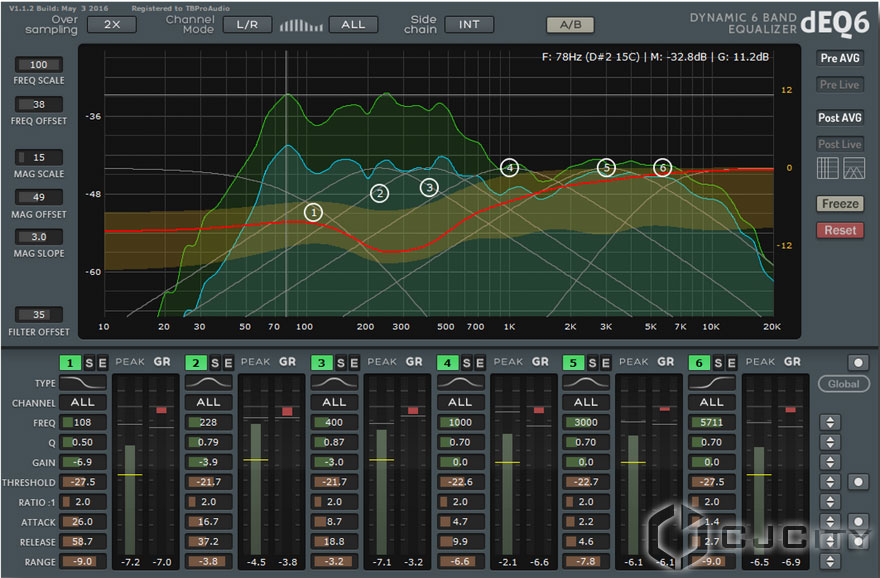Select band node 6 on the EQ graph
This screenshot has width=880, height=578.
(x=663, y=167)
